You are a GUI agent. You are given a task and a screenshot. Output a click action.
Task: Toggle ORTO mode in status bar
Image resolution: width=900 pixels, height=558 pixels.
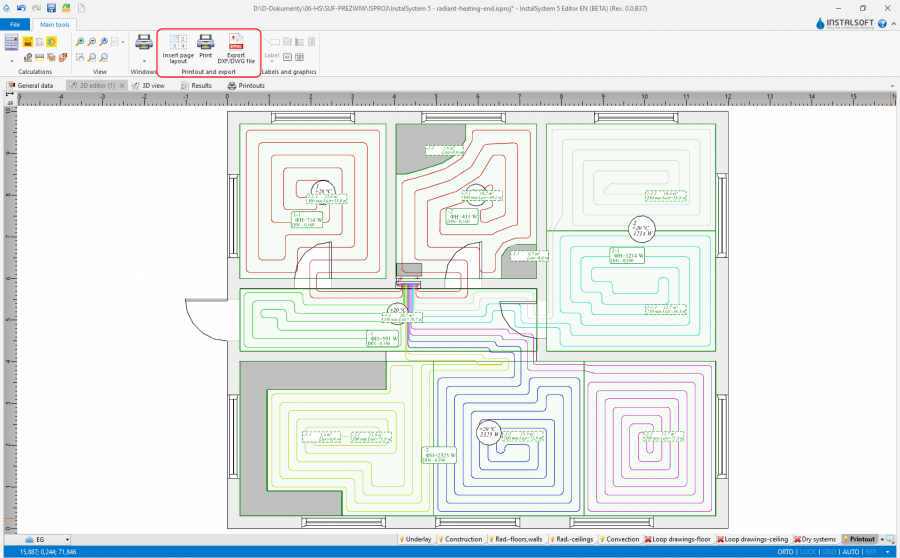click(x=784, y=551)
